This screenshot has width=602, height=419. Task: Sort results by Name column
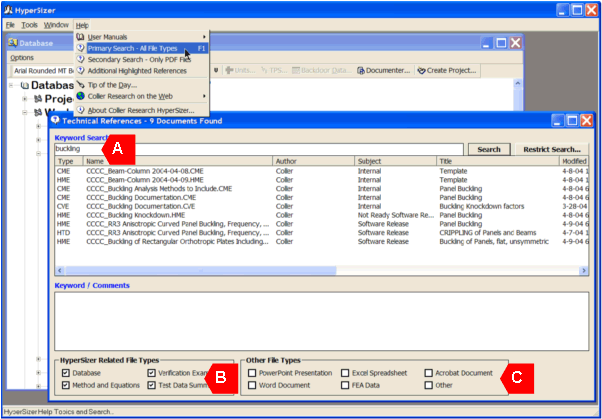178,161
